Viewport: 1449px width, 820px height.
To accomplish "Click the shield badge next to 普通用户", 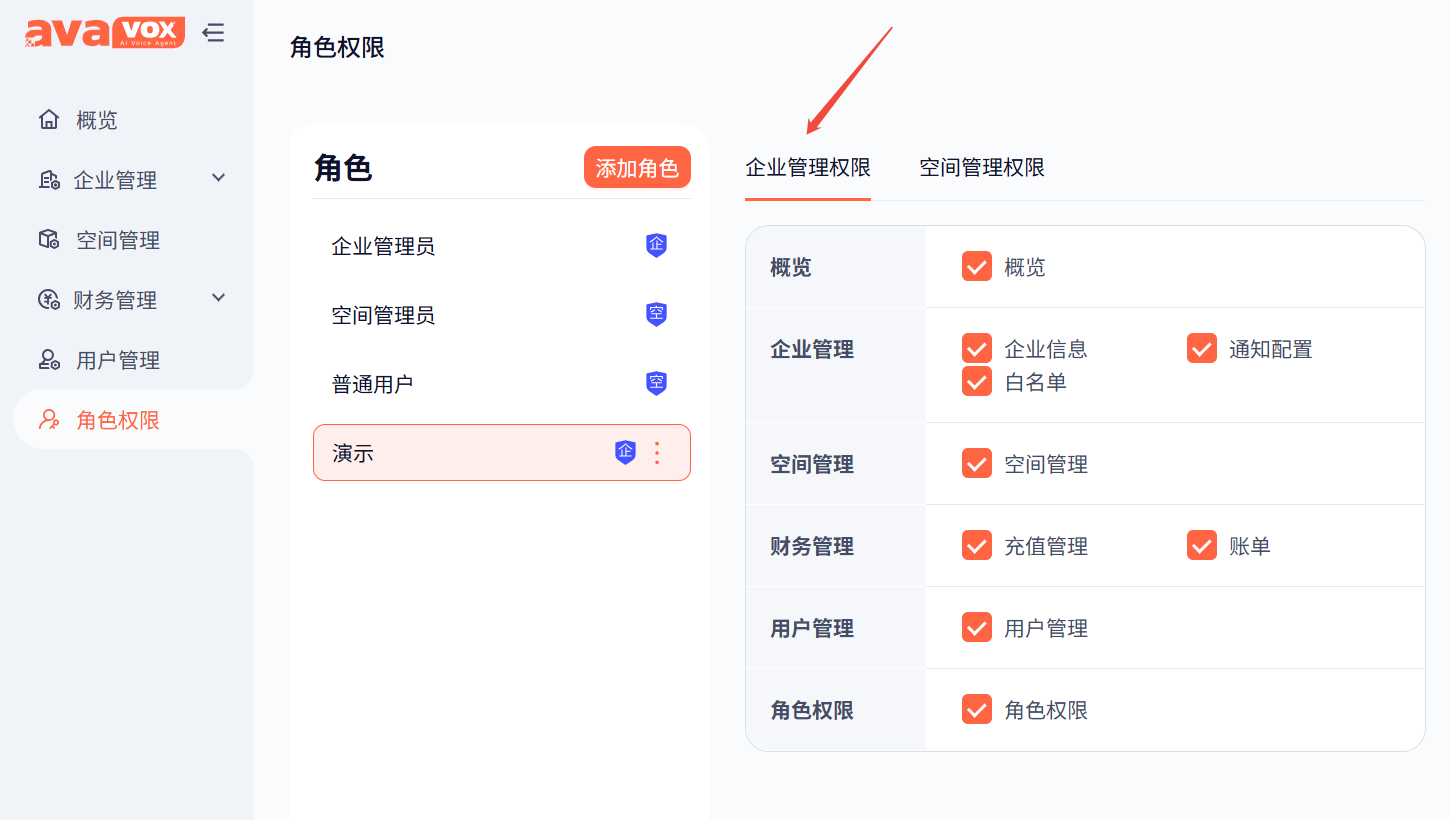I will [x=656, y=383].
